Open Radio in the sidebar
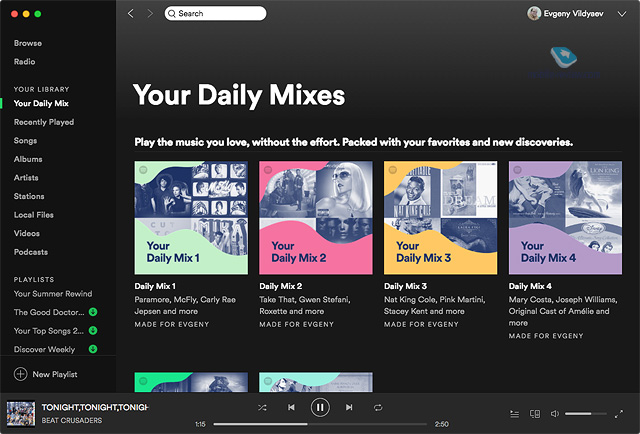Viewport: 640px width, 434px height. pos(24,62)
